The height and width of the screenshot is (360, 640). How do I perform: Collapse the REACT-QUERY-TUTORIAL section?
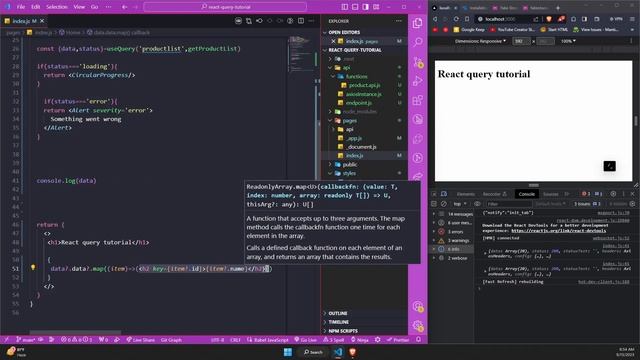(355, 50)
